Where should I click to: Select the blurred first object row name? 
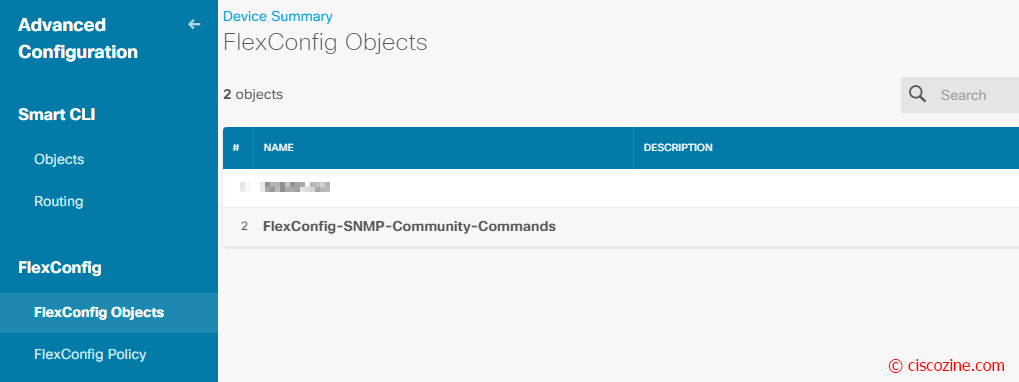[x=295, y=188]
